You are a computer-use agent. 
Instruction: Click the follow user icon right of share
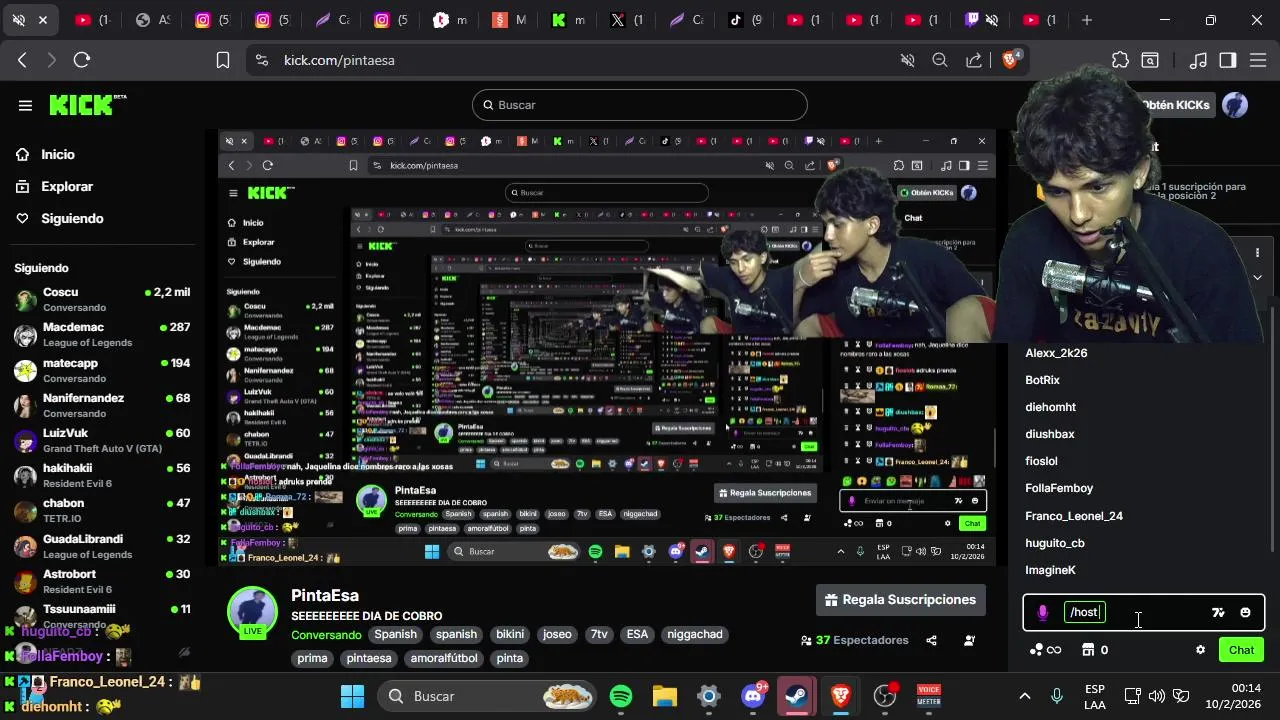coord(969,640)
